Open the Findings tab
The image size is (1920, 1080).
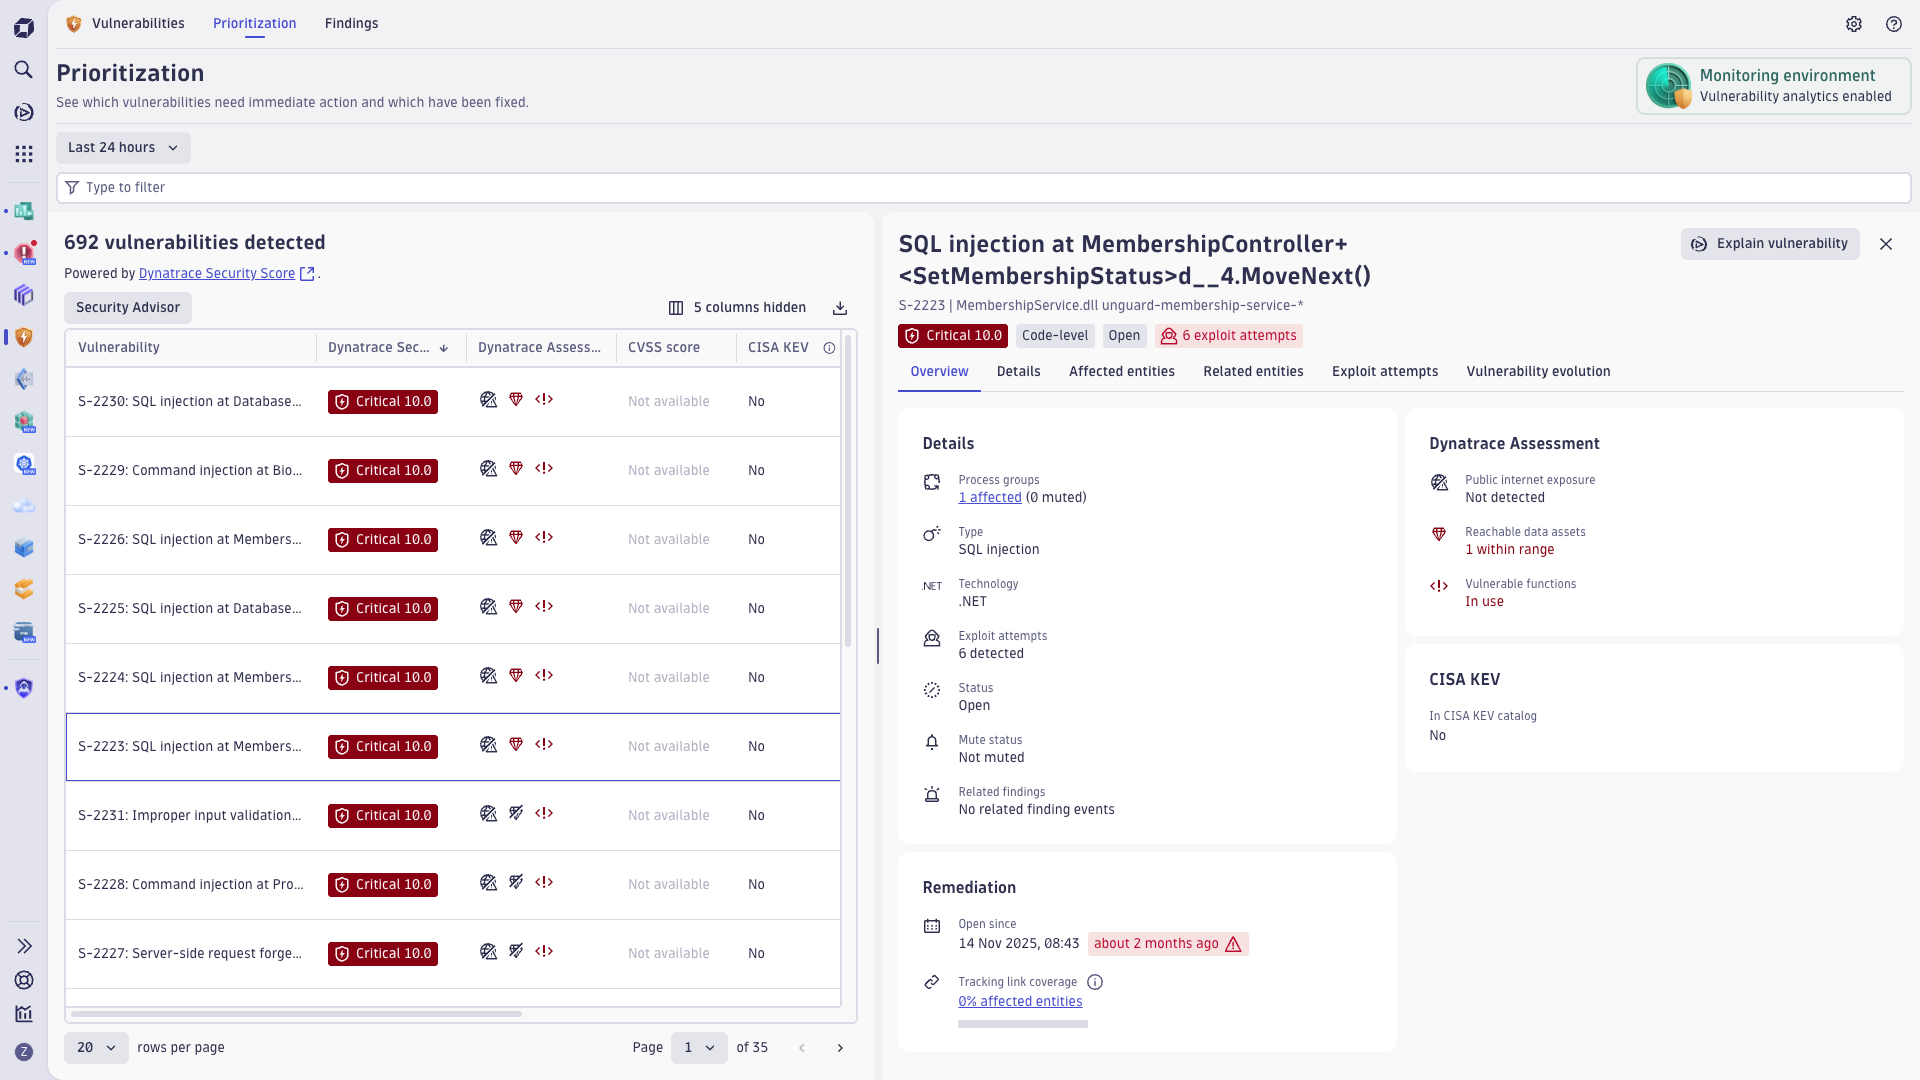click(351, 24)
